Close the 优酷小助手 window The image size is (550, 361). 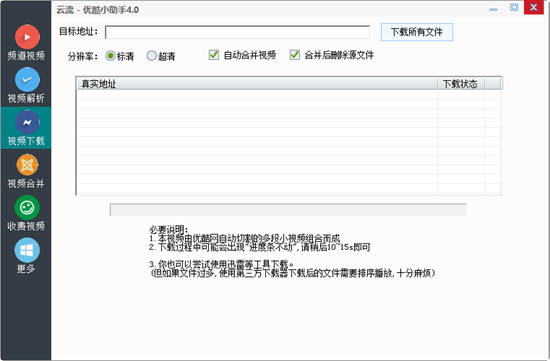[x=534, y=7]
